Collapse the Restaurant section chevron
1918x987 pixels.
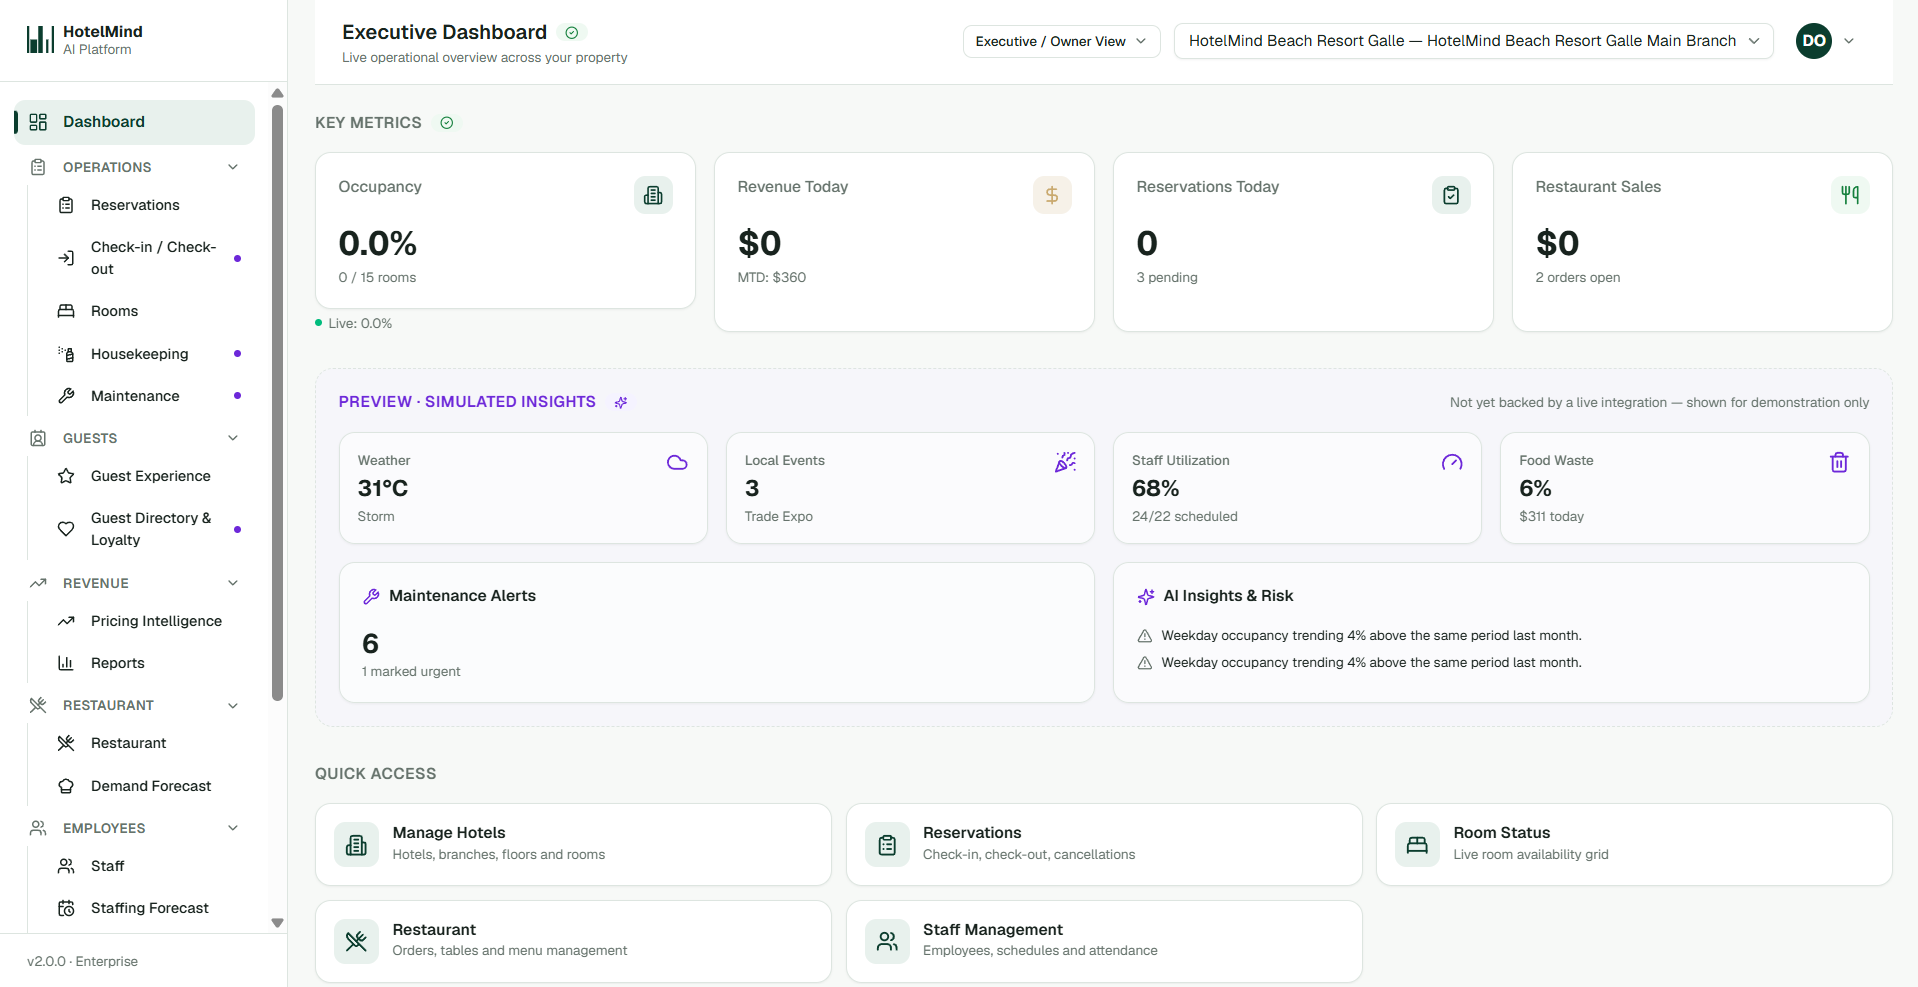coord(233,705)
